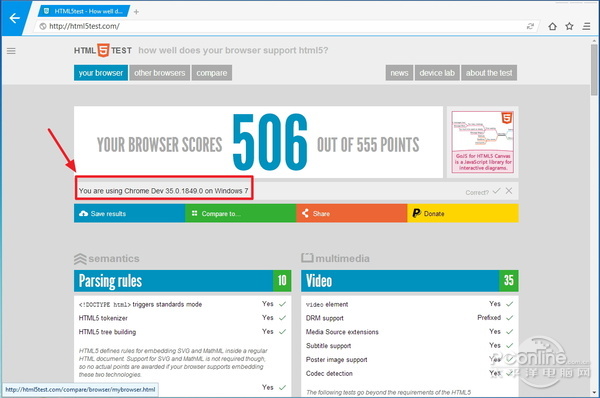Viewport: 600px width, 398px height.
Task: Open the 'compare' tab
Action: 212,73
